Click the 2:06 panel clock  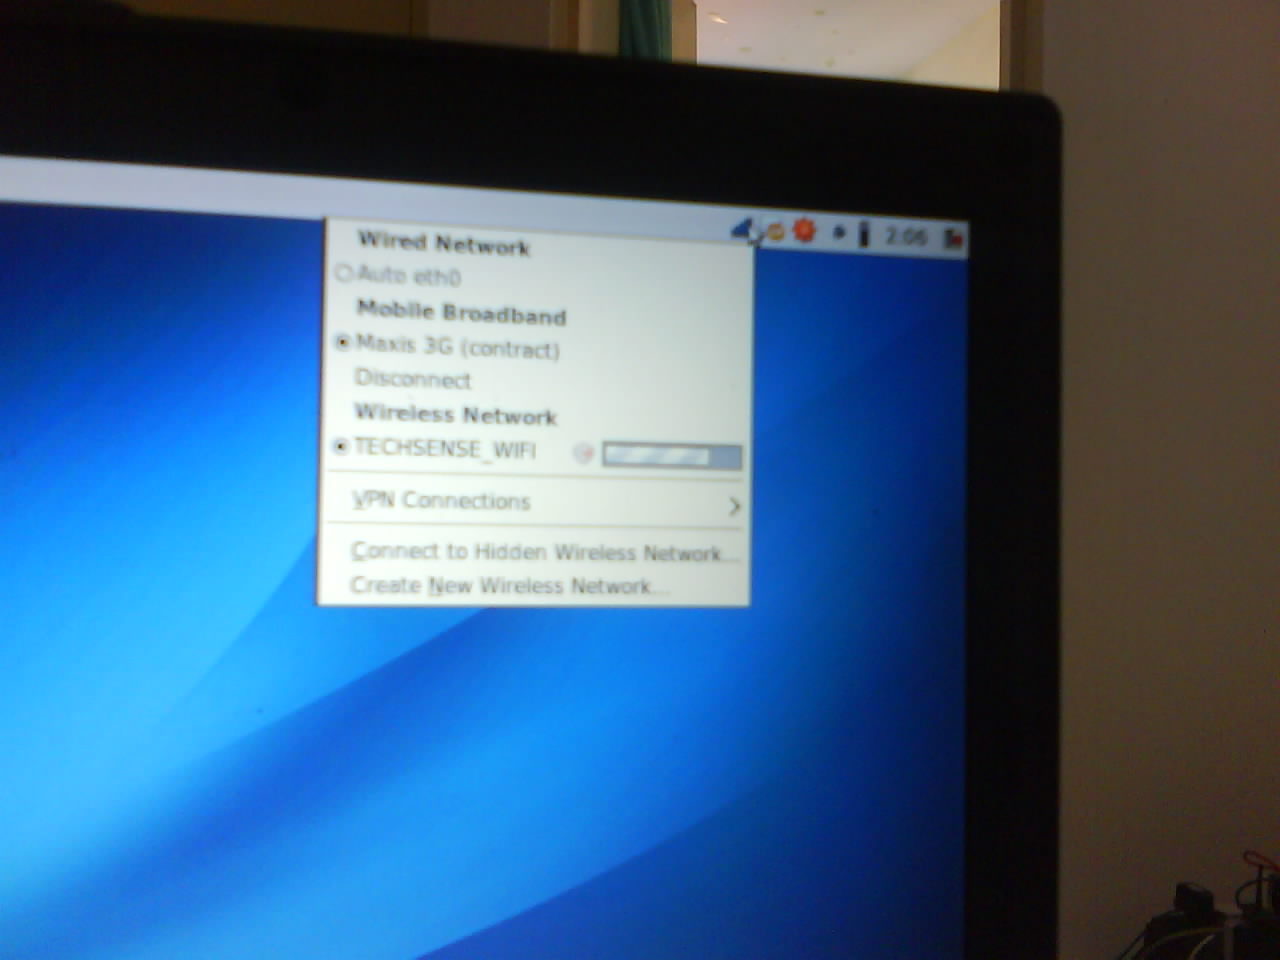(x=906, y=237)
